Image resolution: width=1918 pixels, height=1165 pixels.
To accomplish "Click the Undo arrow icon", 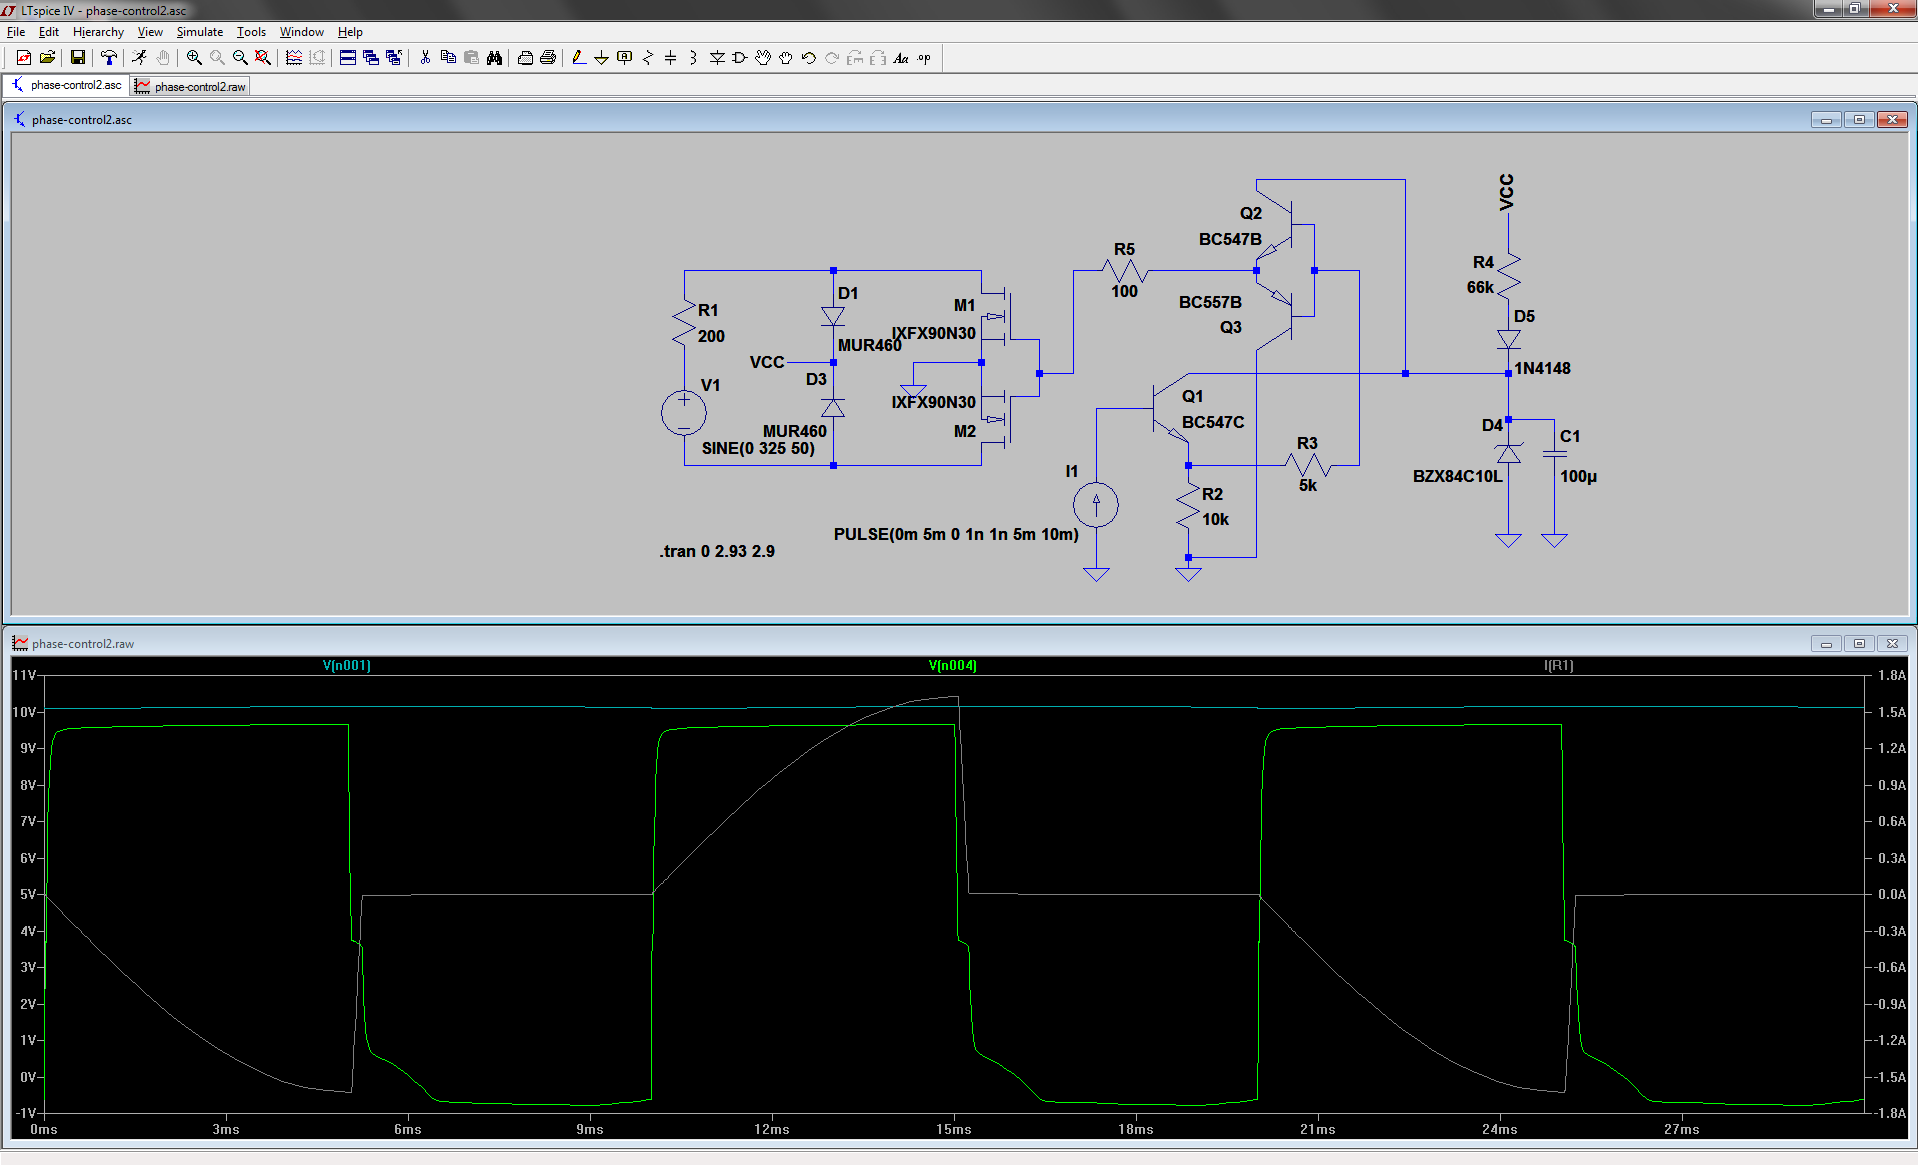I will point(809,58).
